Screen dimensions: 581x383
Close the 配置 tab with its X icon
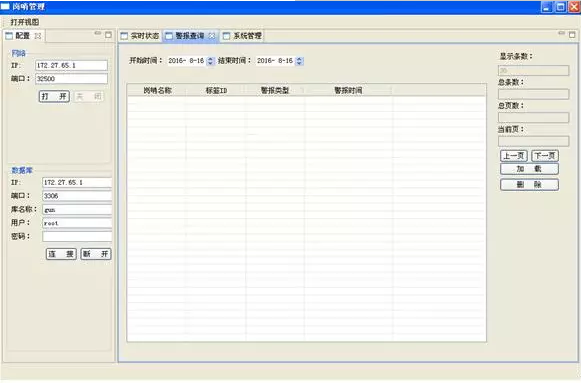(x=38, y=36)
